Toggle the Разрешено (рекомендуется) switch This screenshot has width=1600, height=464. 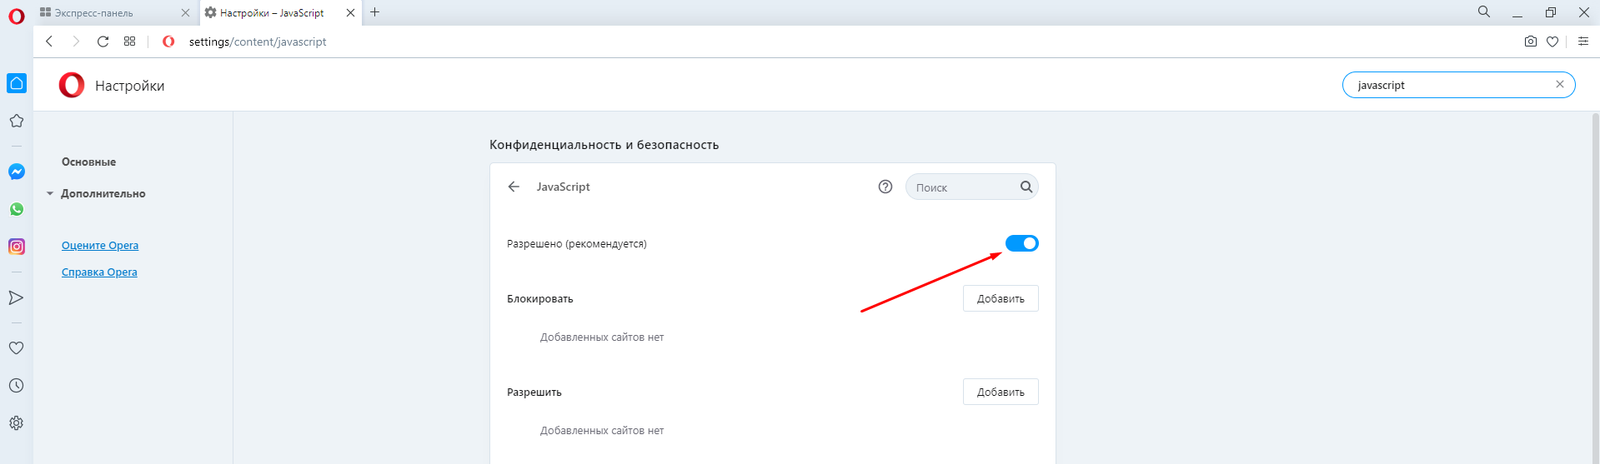click(1021, 244)
